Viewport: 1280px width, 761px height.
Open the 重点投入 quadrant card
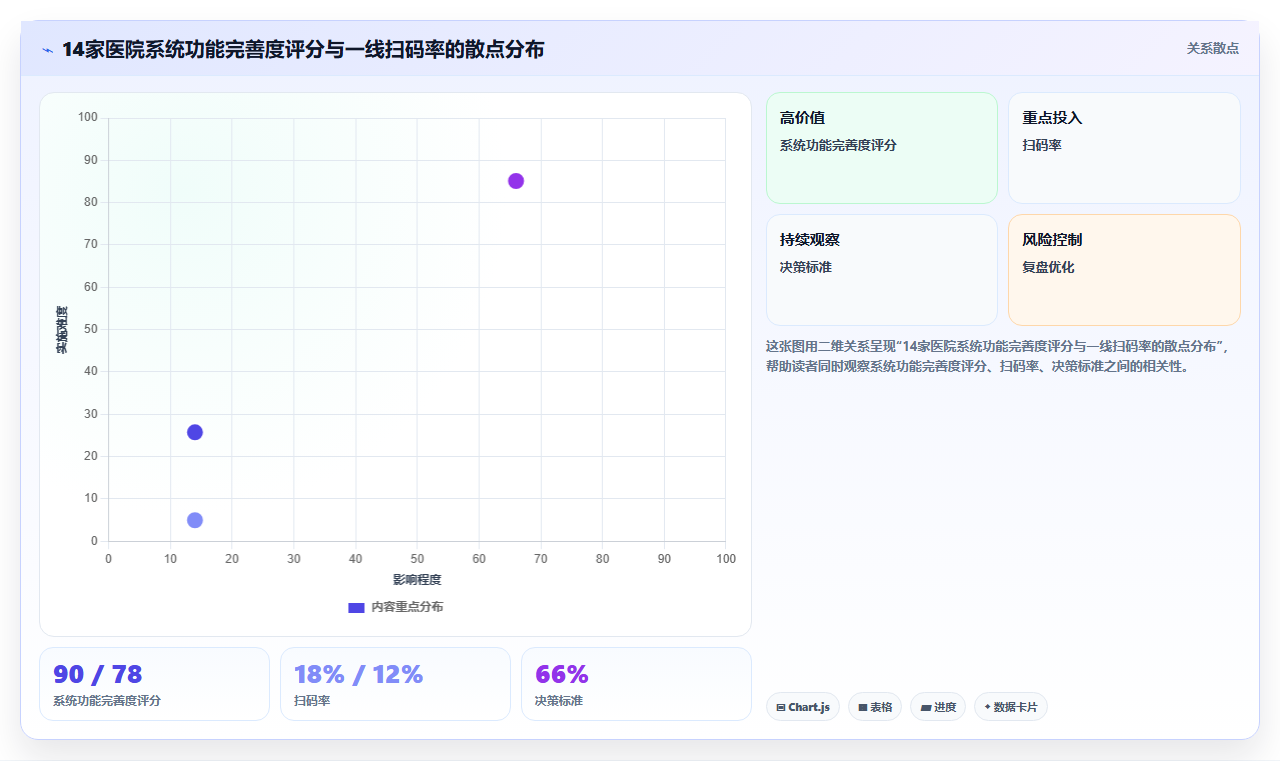(x=1124, y=148)
